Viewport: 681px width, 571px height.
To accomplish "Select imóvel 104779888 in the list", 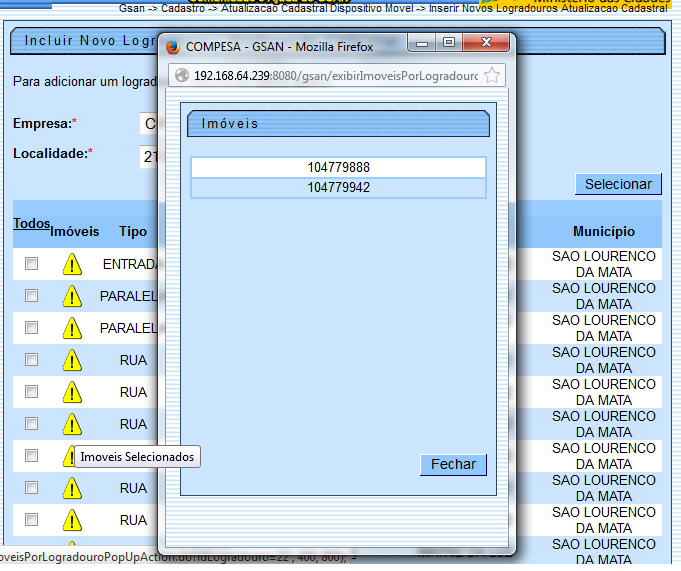I will tap(338, 168).
